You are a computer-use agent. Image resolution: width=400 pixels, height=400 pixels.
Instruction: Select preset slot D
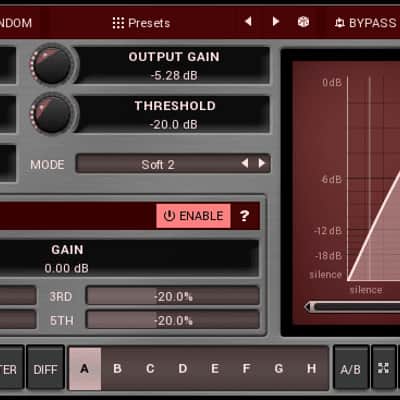point(182,369)
